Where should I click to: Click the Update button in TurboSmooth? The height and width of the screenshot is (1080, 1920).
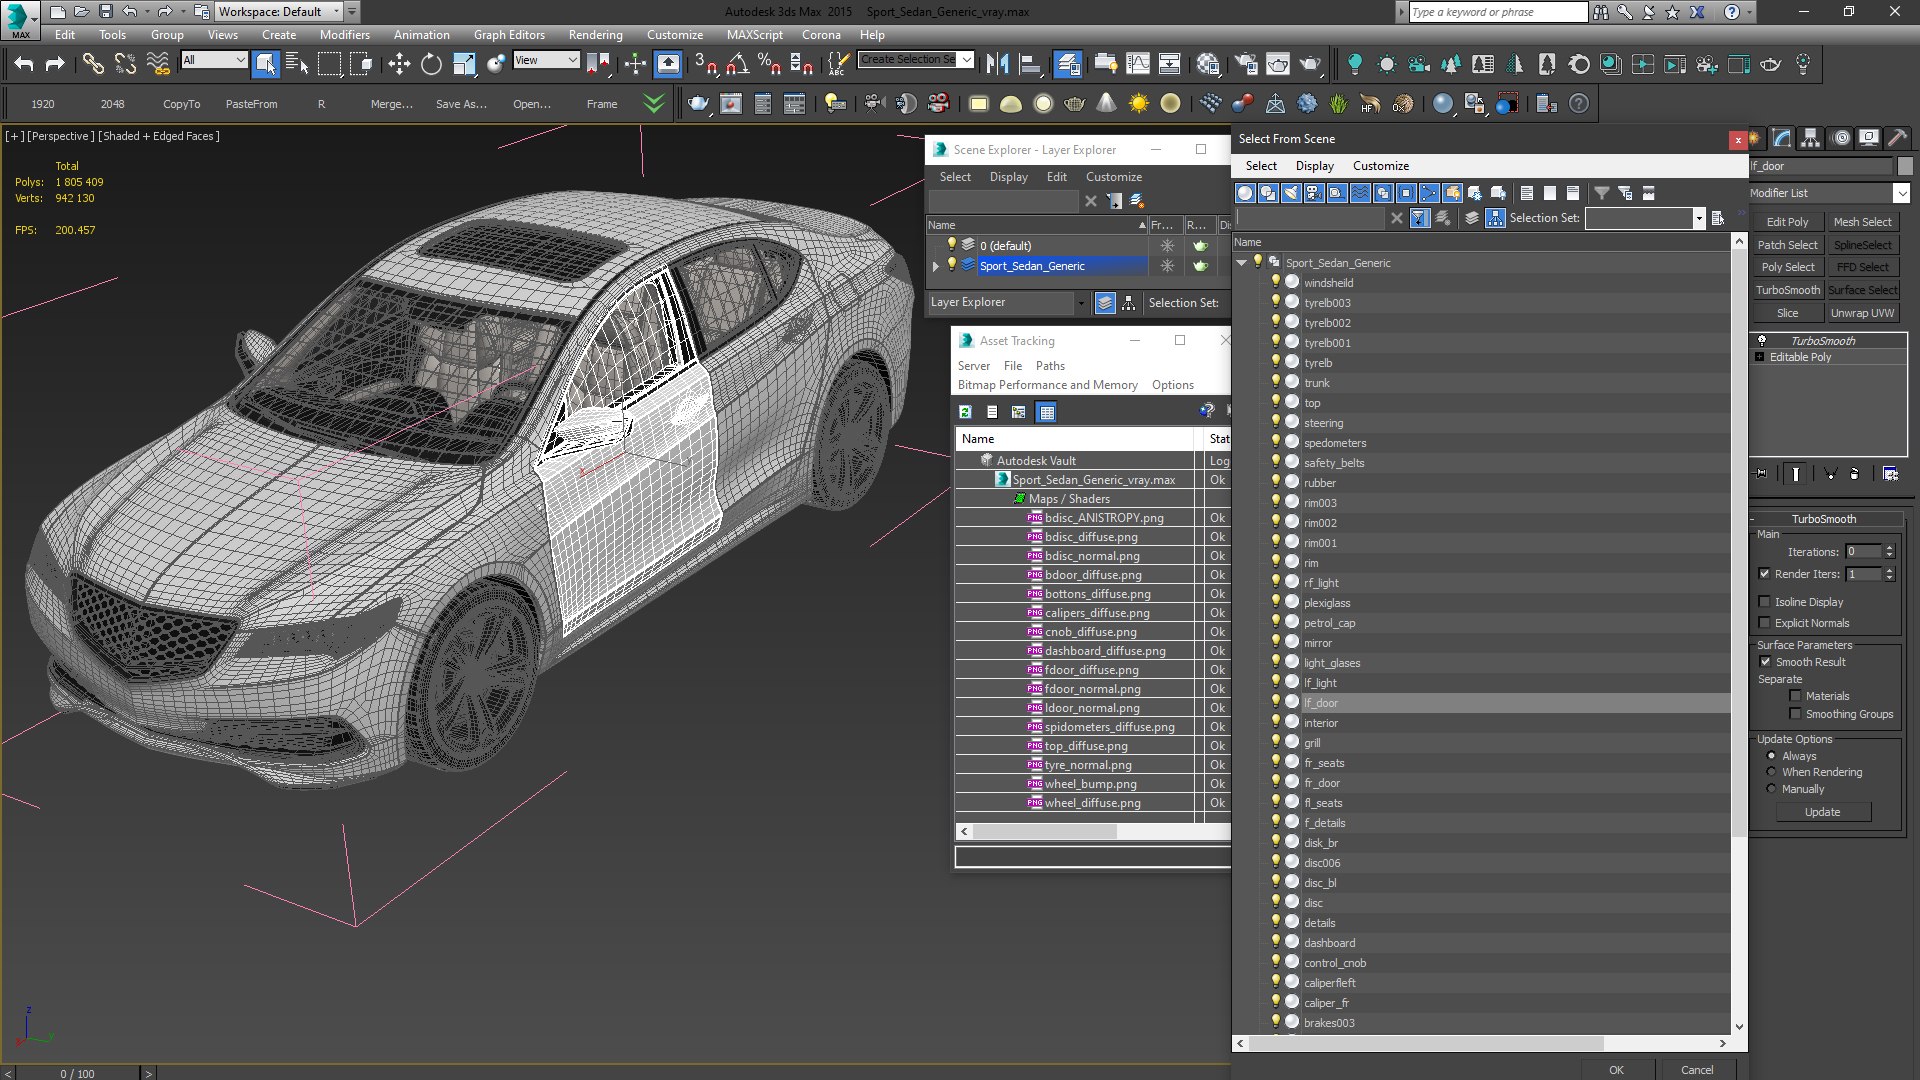[1822, 812]
